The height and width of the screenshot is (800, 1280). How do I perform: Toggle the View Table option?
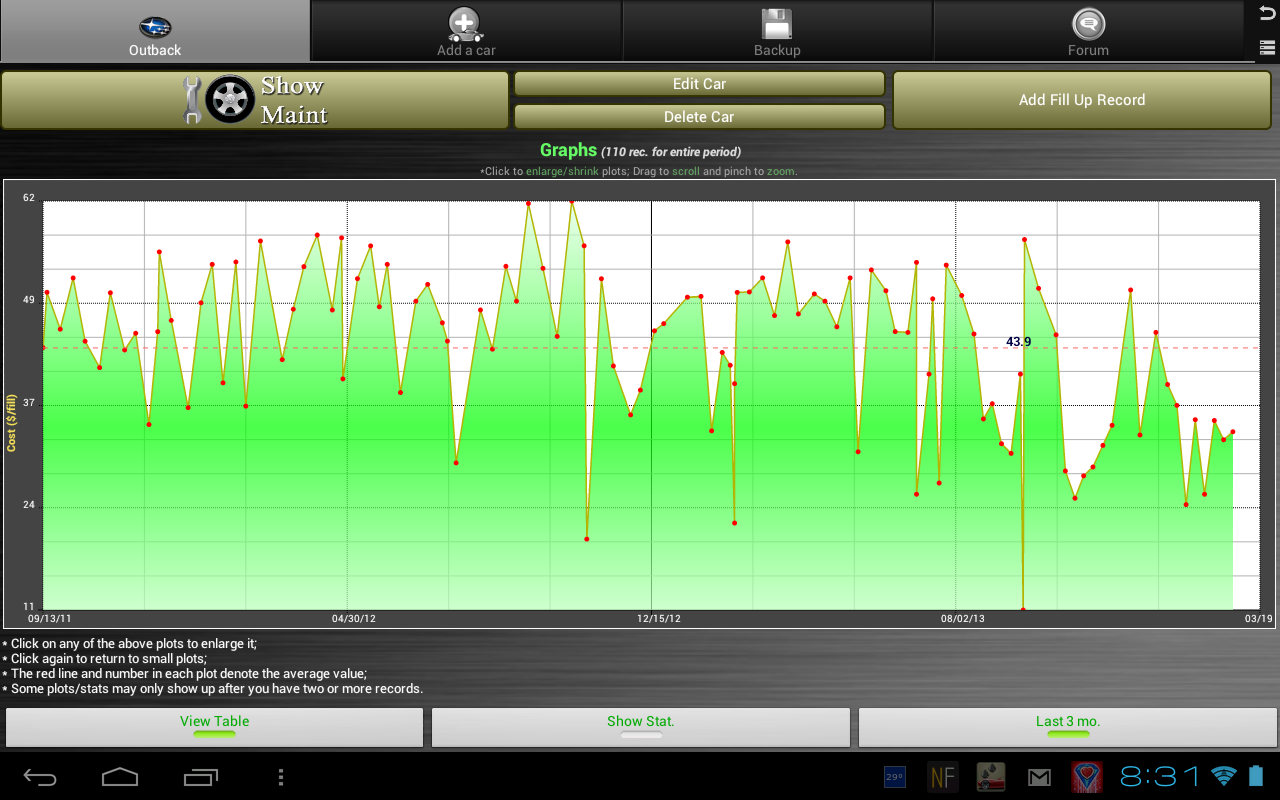tap(215, 727)
